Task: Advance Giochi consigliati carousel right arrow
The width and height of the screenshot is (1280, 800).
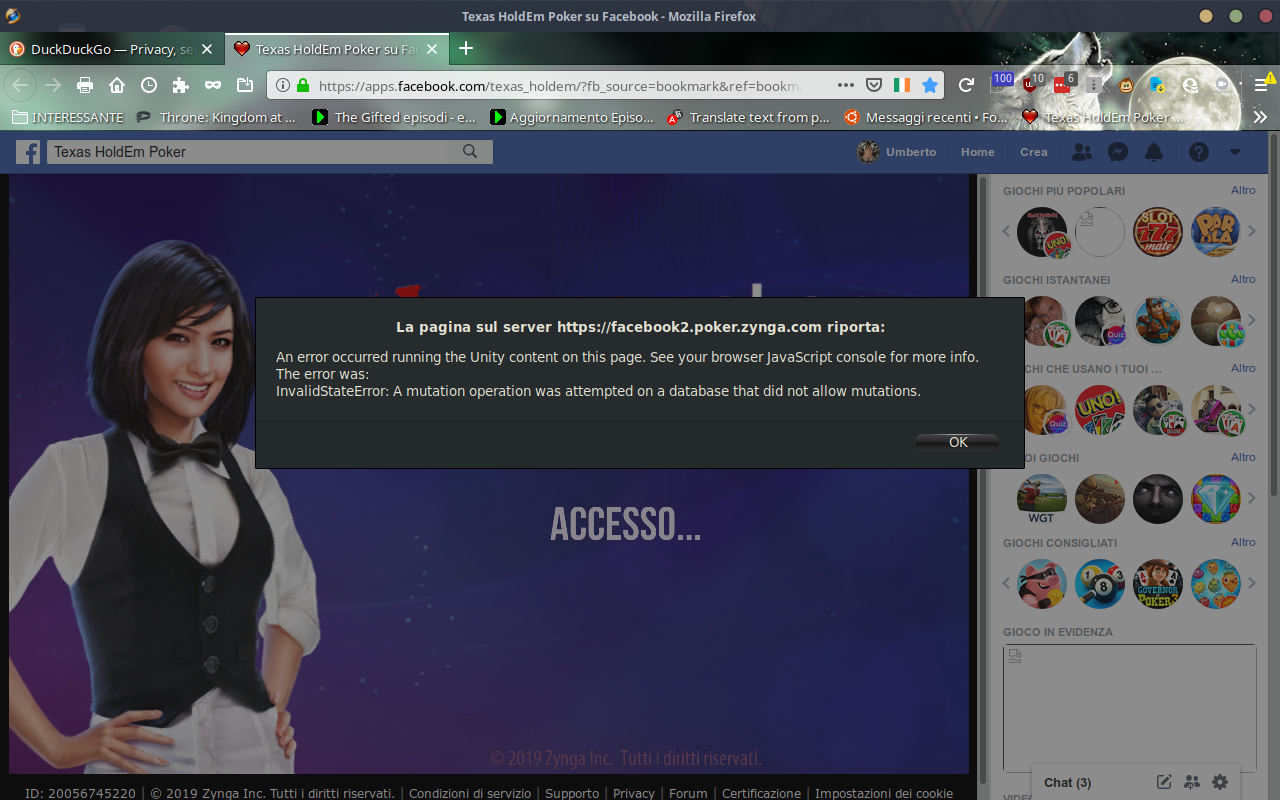Action: (1252, 583)
